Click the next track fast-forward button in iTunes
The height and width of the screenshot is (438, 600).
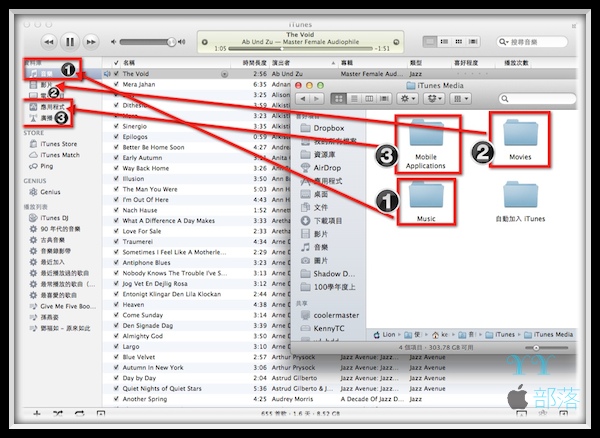pyautogui.click(x=91, y=42)
